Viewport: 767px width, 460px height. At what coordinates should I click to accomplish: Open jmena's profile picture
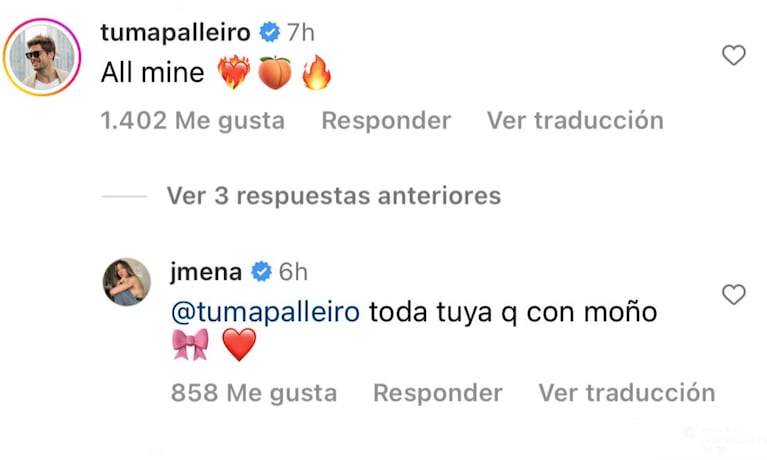point(126,282)
